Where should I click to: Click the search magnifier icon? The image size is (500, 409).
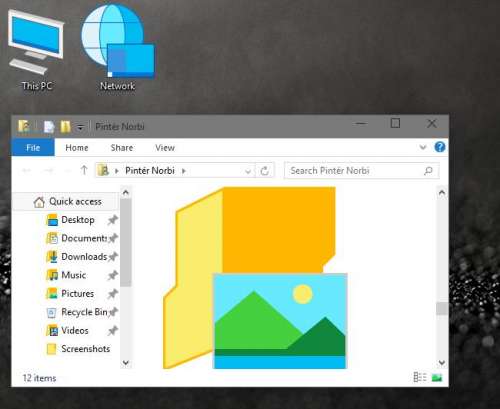click(428, 171)
